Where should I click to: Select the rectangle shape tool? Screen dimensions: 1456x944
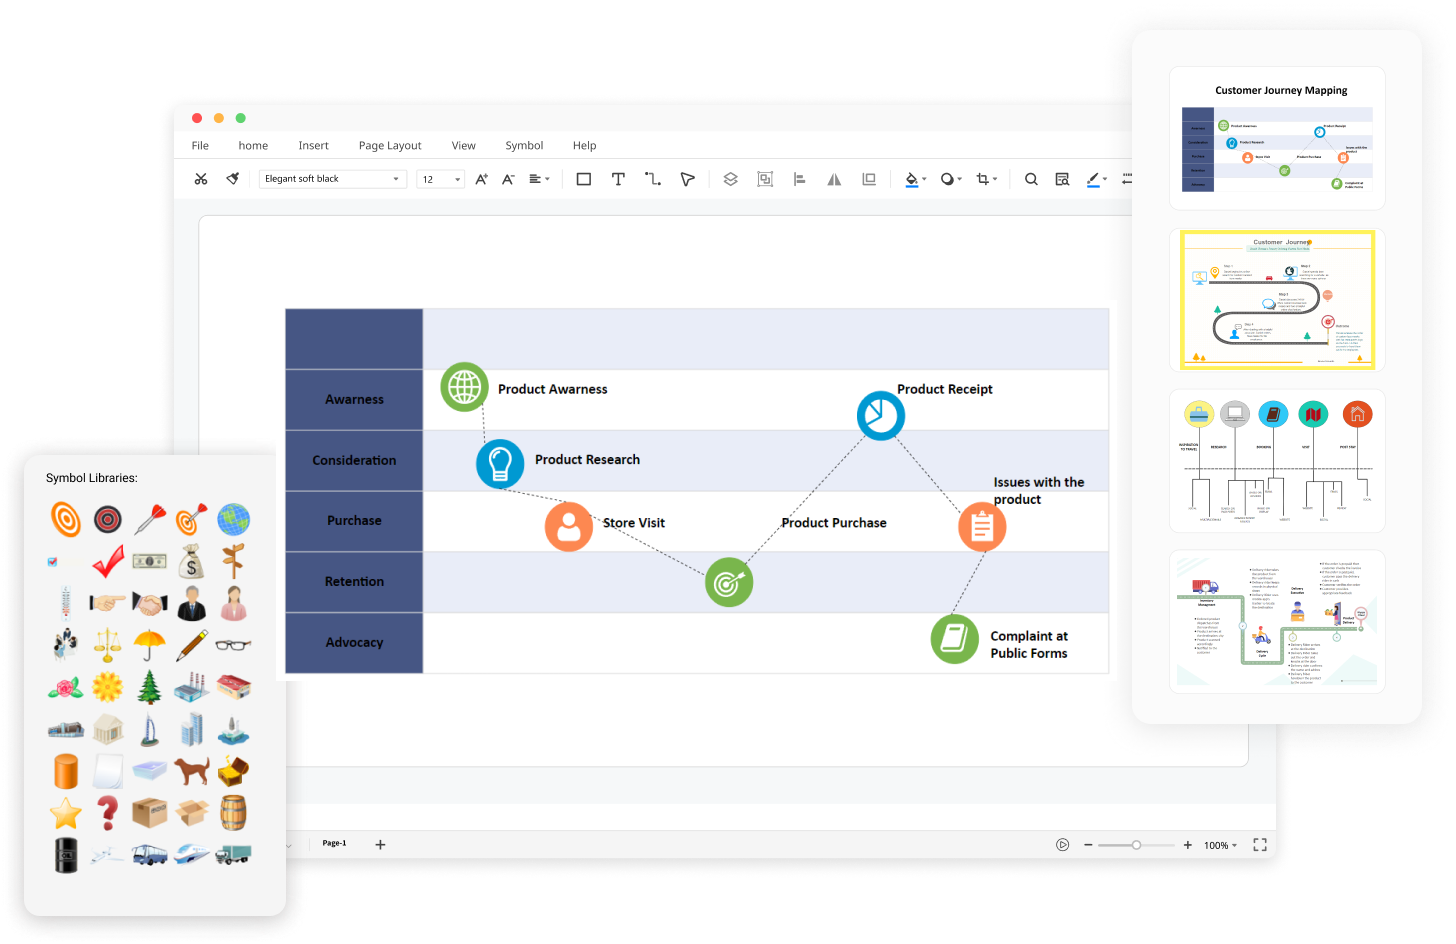pos(584,179)
